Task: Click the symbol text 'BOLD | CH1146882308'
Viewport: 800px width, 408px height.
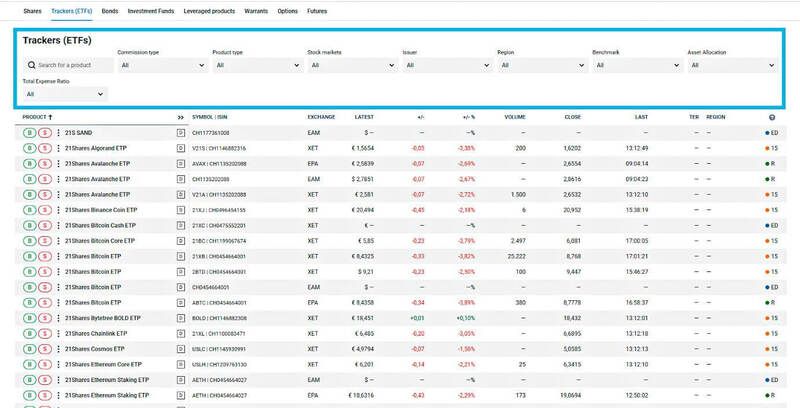Action: coord(219,318)
